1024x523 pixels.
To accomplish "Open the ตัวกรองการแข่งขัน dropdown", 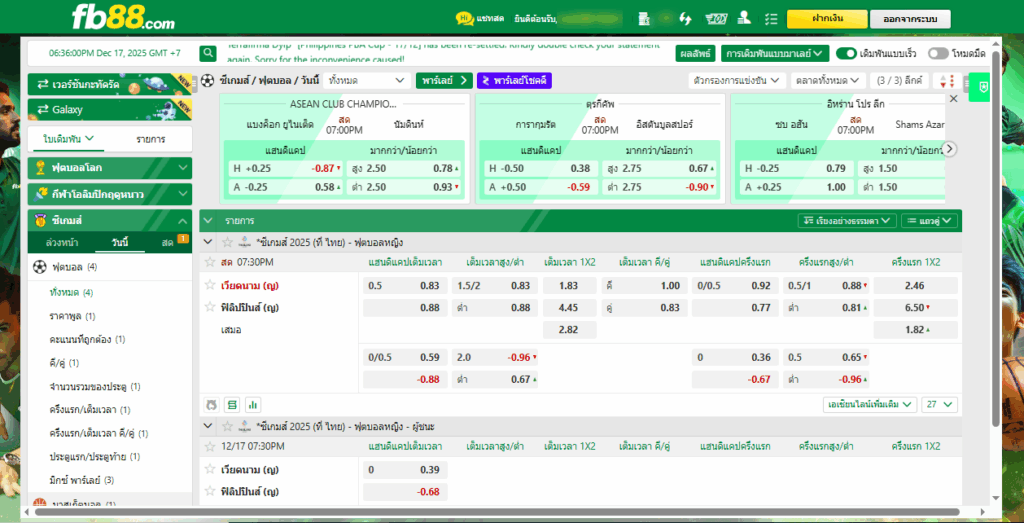I will coord(737,81).
